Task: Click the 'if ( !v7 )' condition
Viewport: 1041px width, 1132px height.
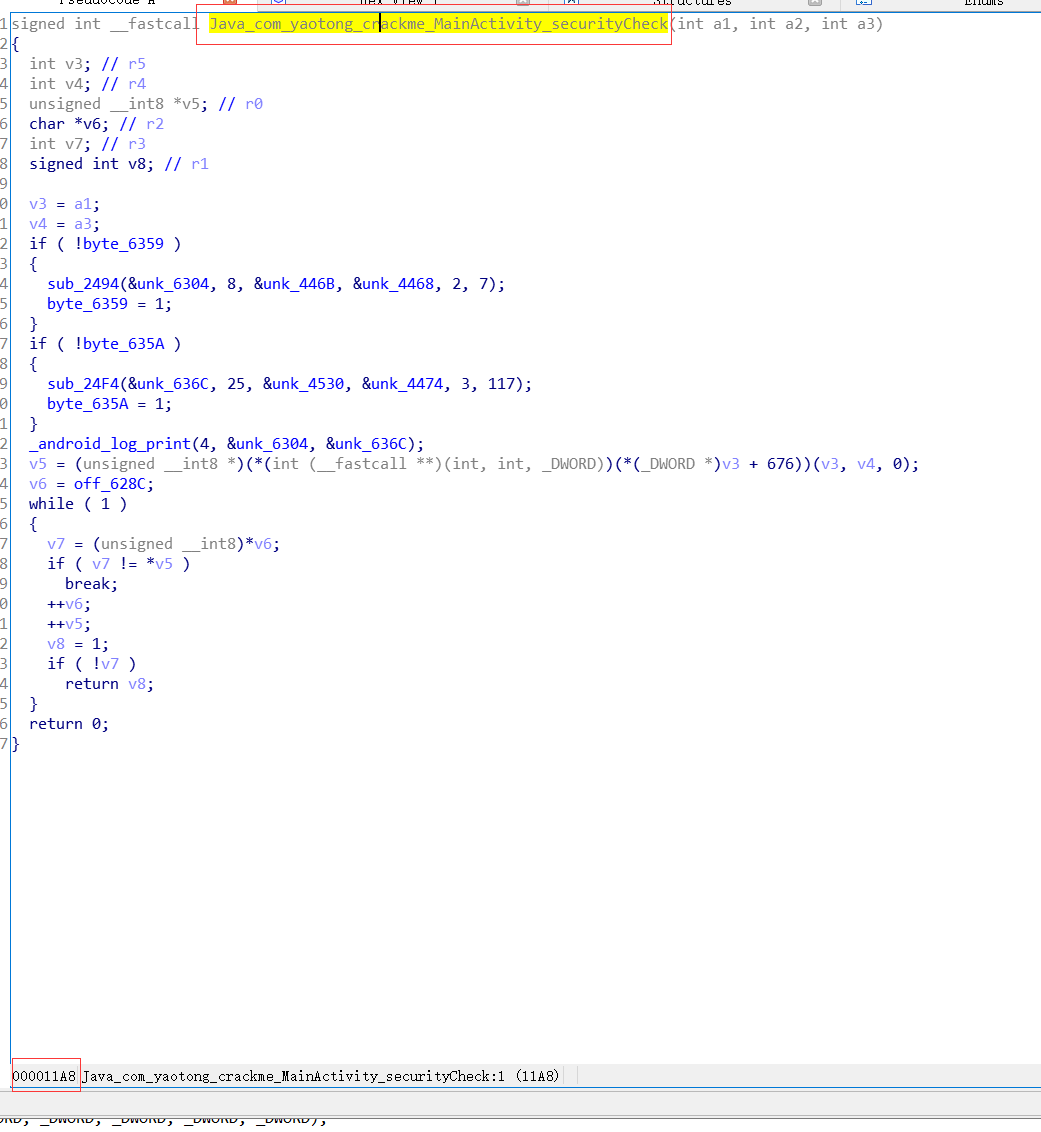Action: [x=91, y=664]
